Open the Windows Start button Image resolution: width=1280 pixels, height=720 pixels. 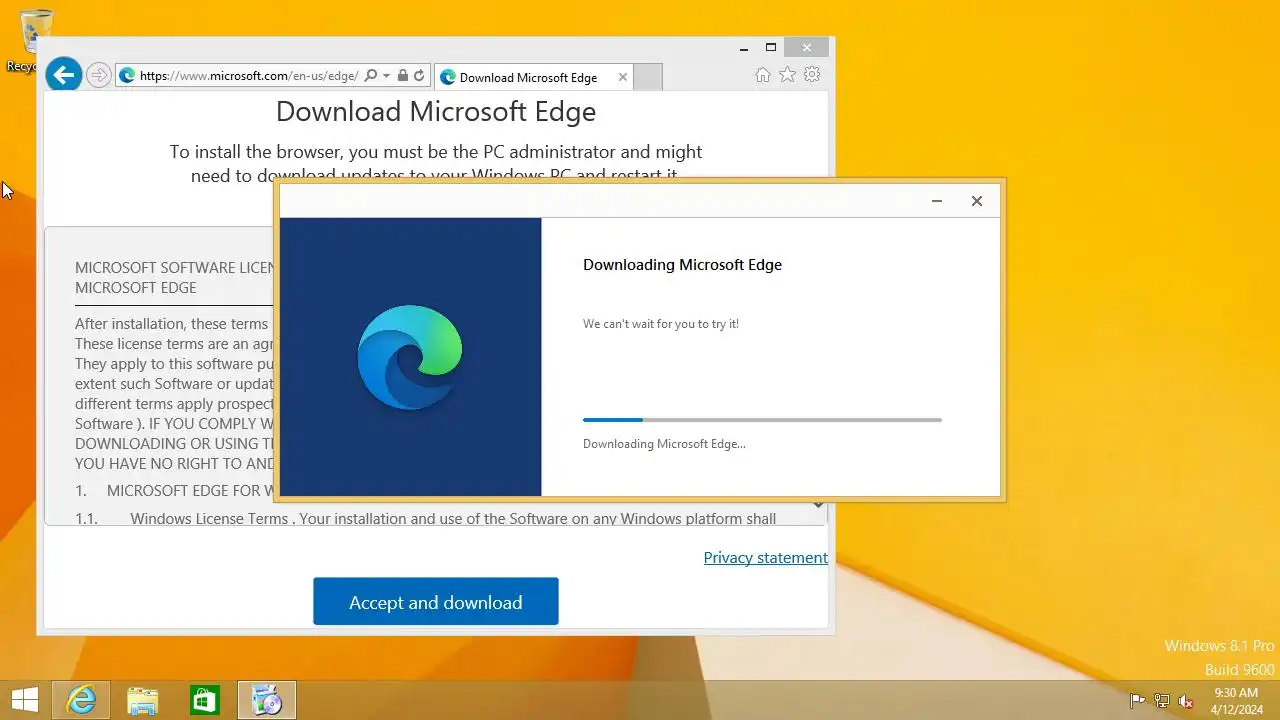[x=24, y=700]
